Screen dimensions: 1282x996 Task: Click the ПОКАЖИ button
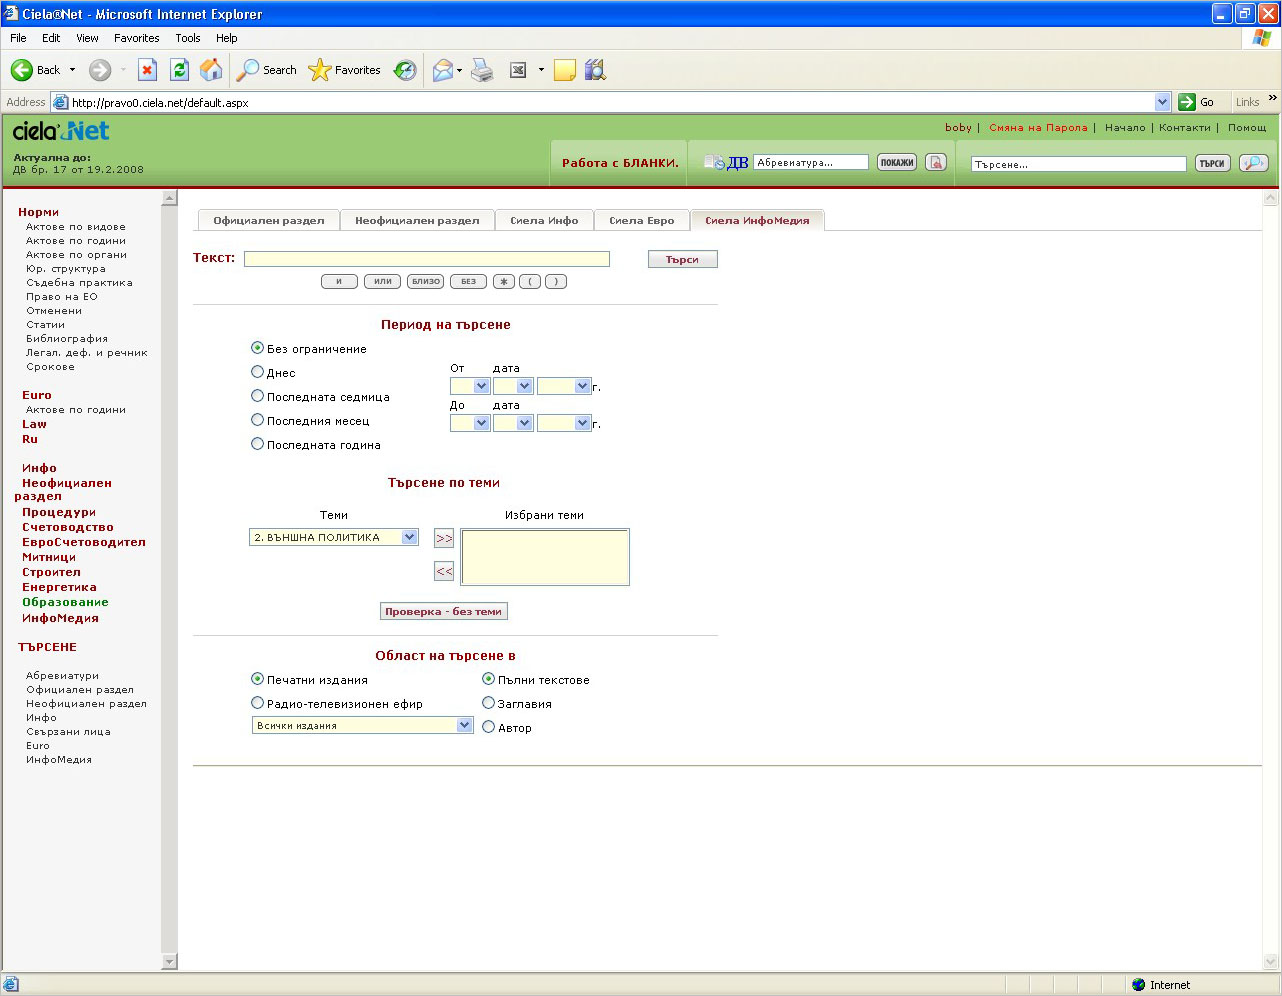[x=897, y=162]
